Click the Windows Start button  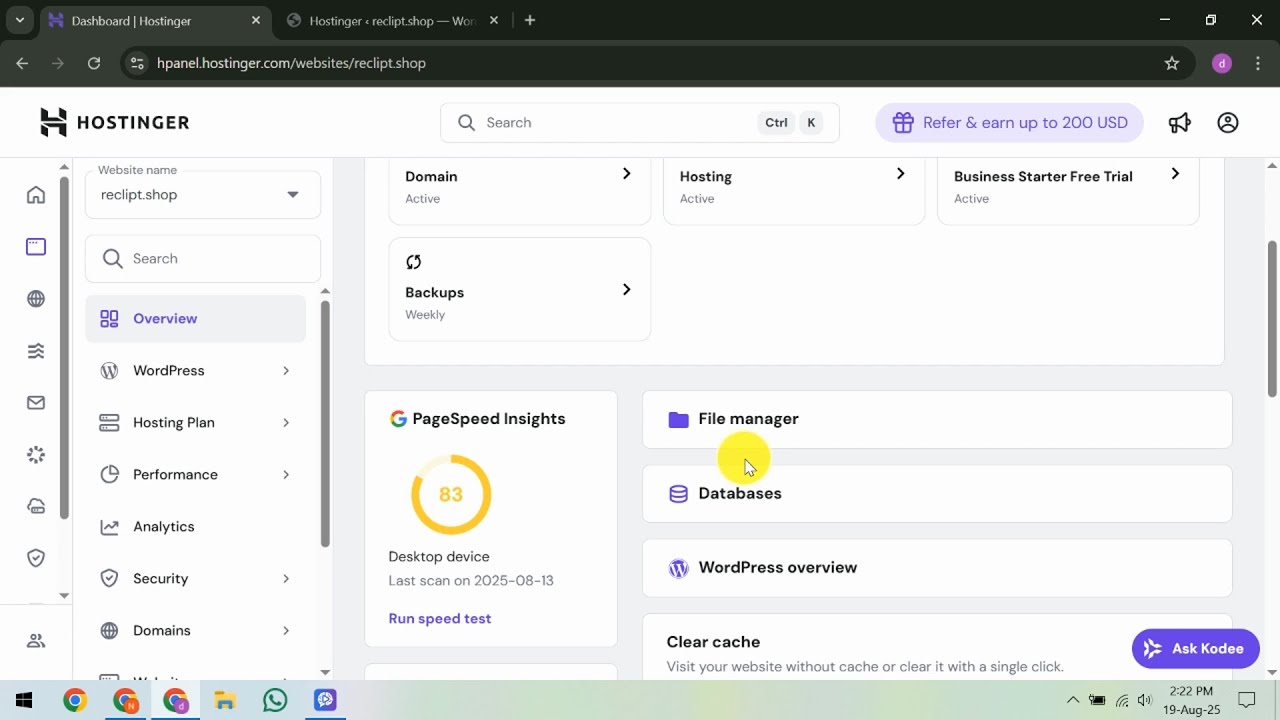(x=24, y=700)
